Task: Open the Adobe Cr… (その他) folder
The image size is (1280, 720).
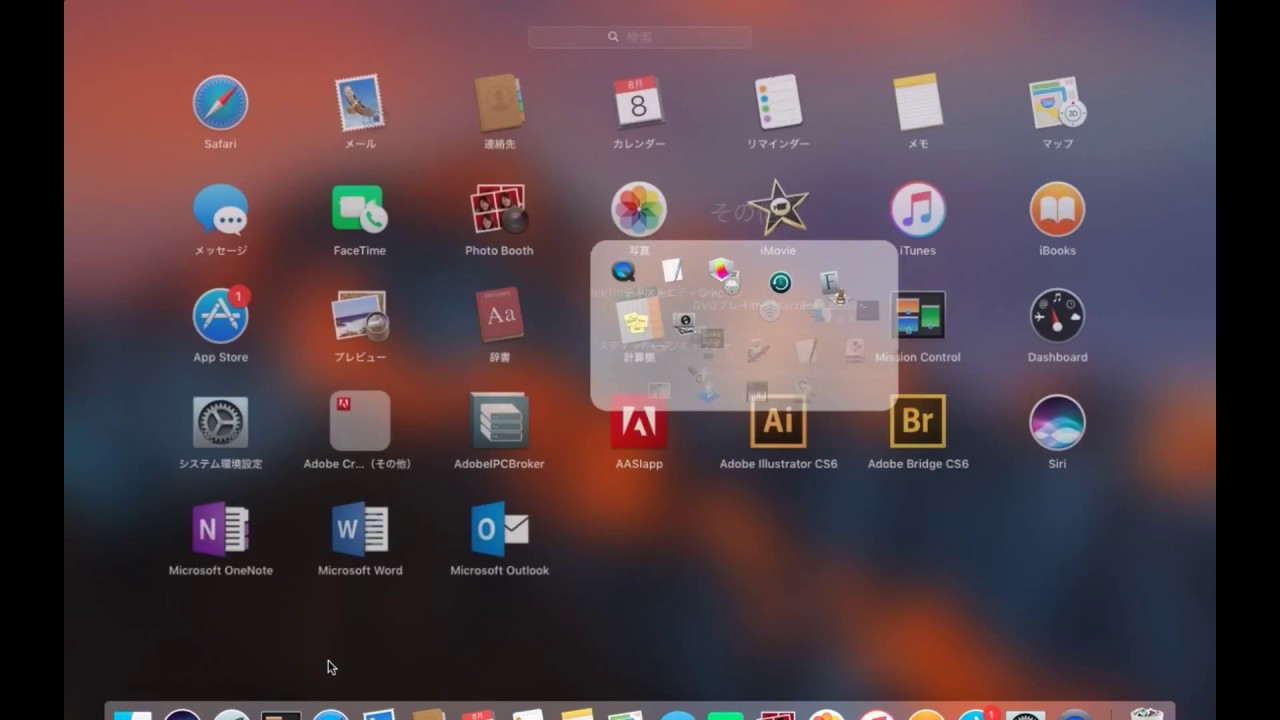Action: point(360,421)
